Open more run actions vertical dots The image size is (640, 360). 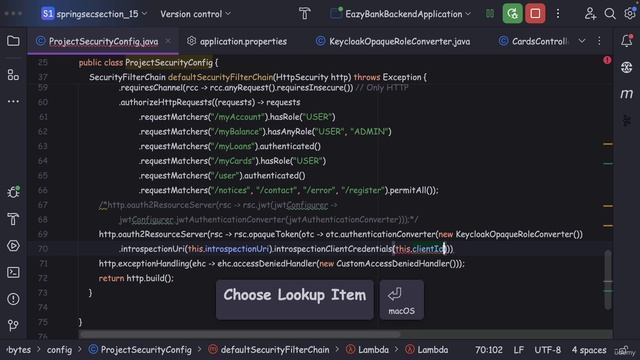[558, 14]
